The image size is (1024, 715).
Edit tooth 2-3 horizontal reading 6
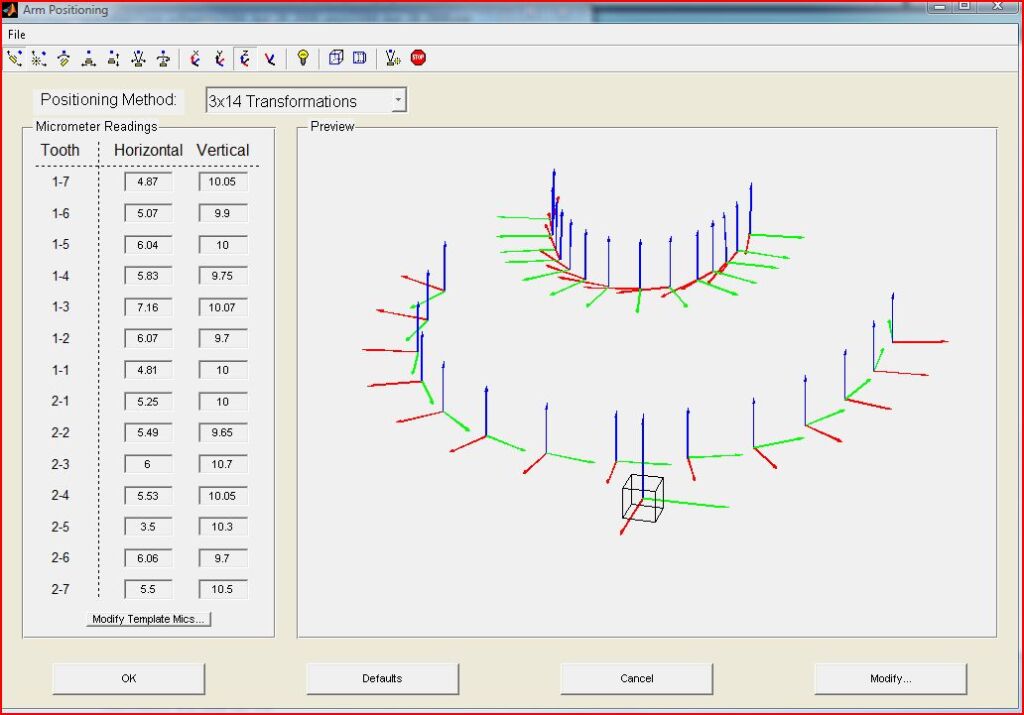click(x=148, y=464)
